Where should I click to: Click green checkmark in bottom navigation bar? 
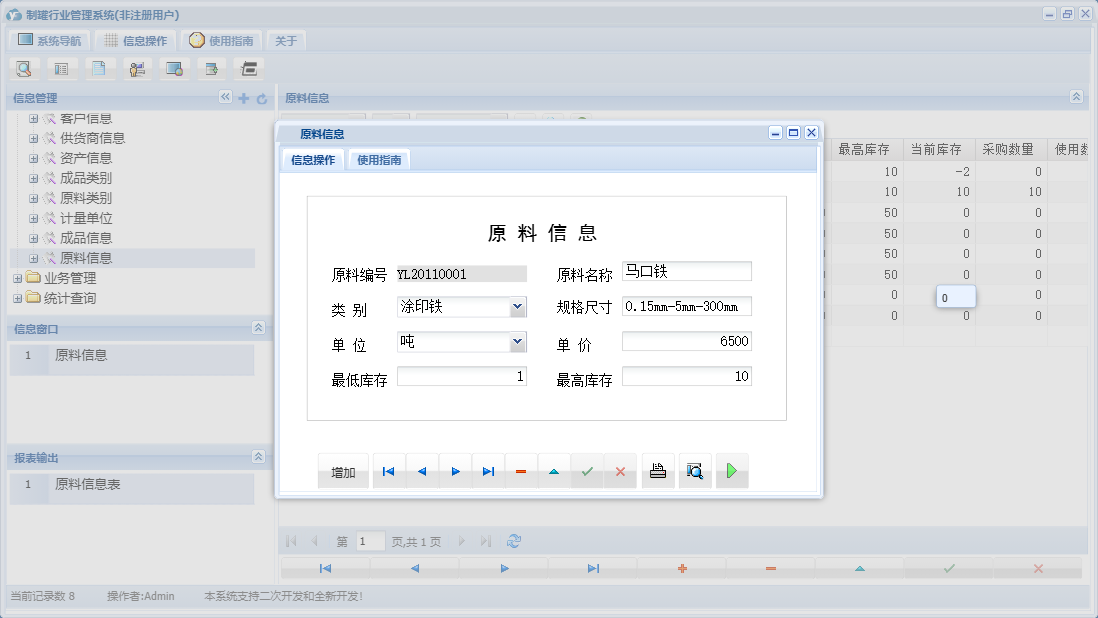949,568
